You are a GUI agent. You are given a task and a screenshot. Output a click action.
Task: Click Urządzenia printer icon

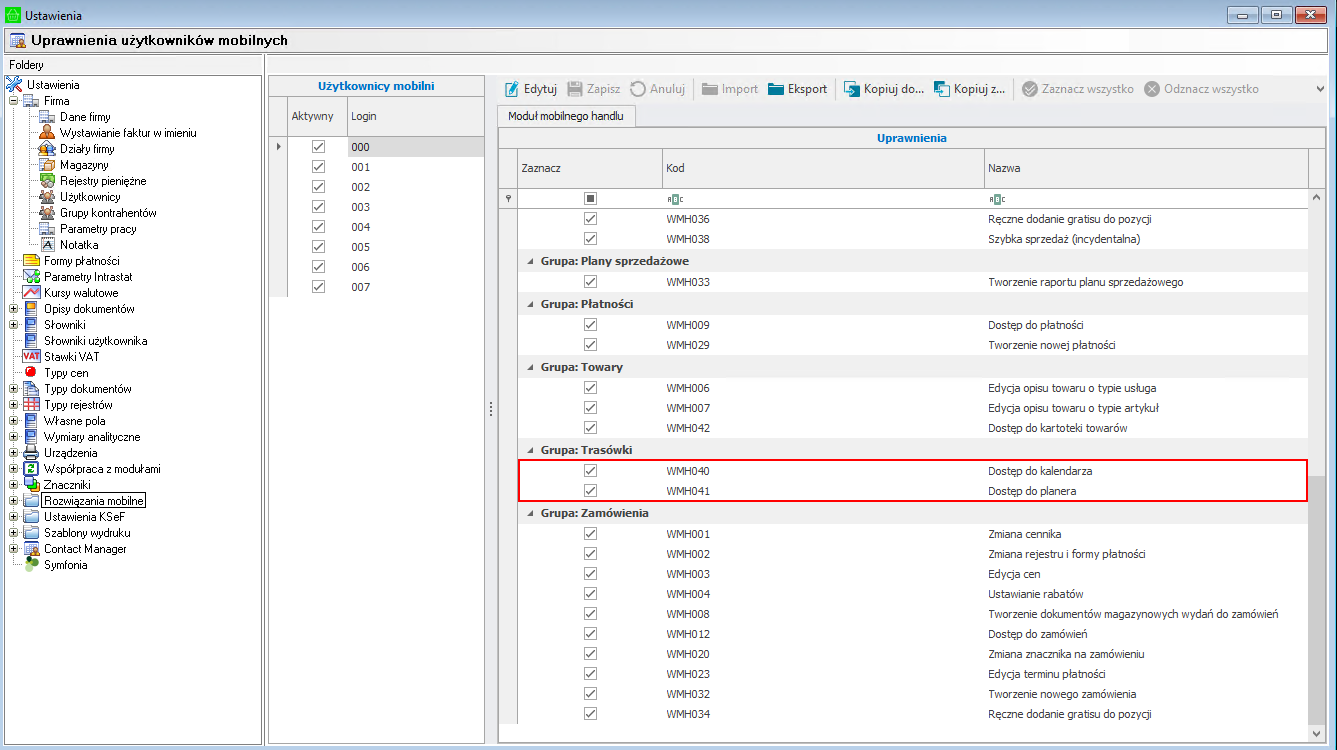click(31, 453)
